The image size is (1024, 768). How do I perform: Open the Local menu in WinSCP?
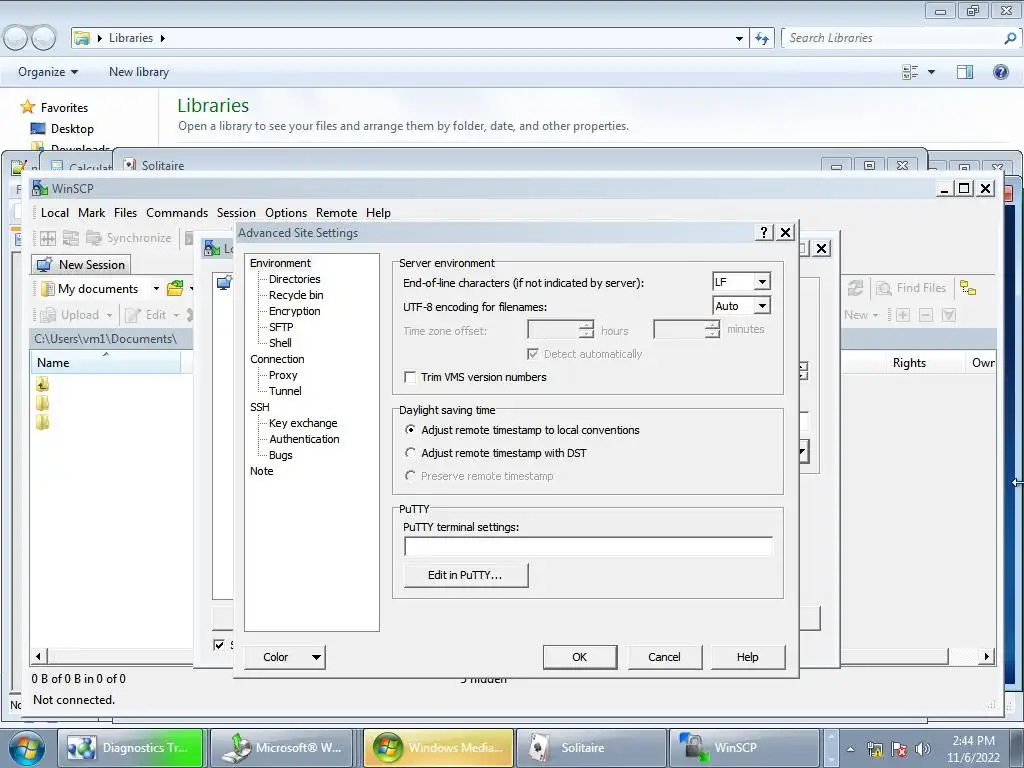(55, 213)
